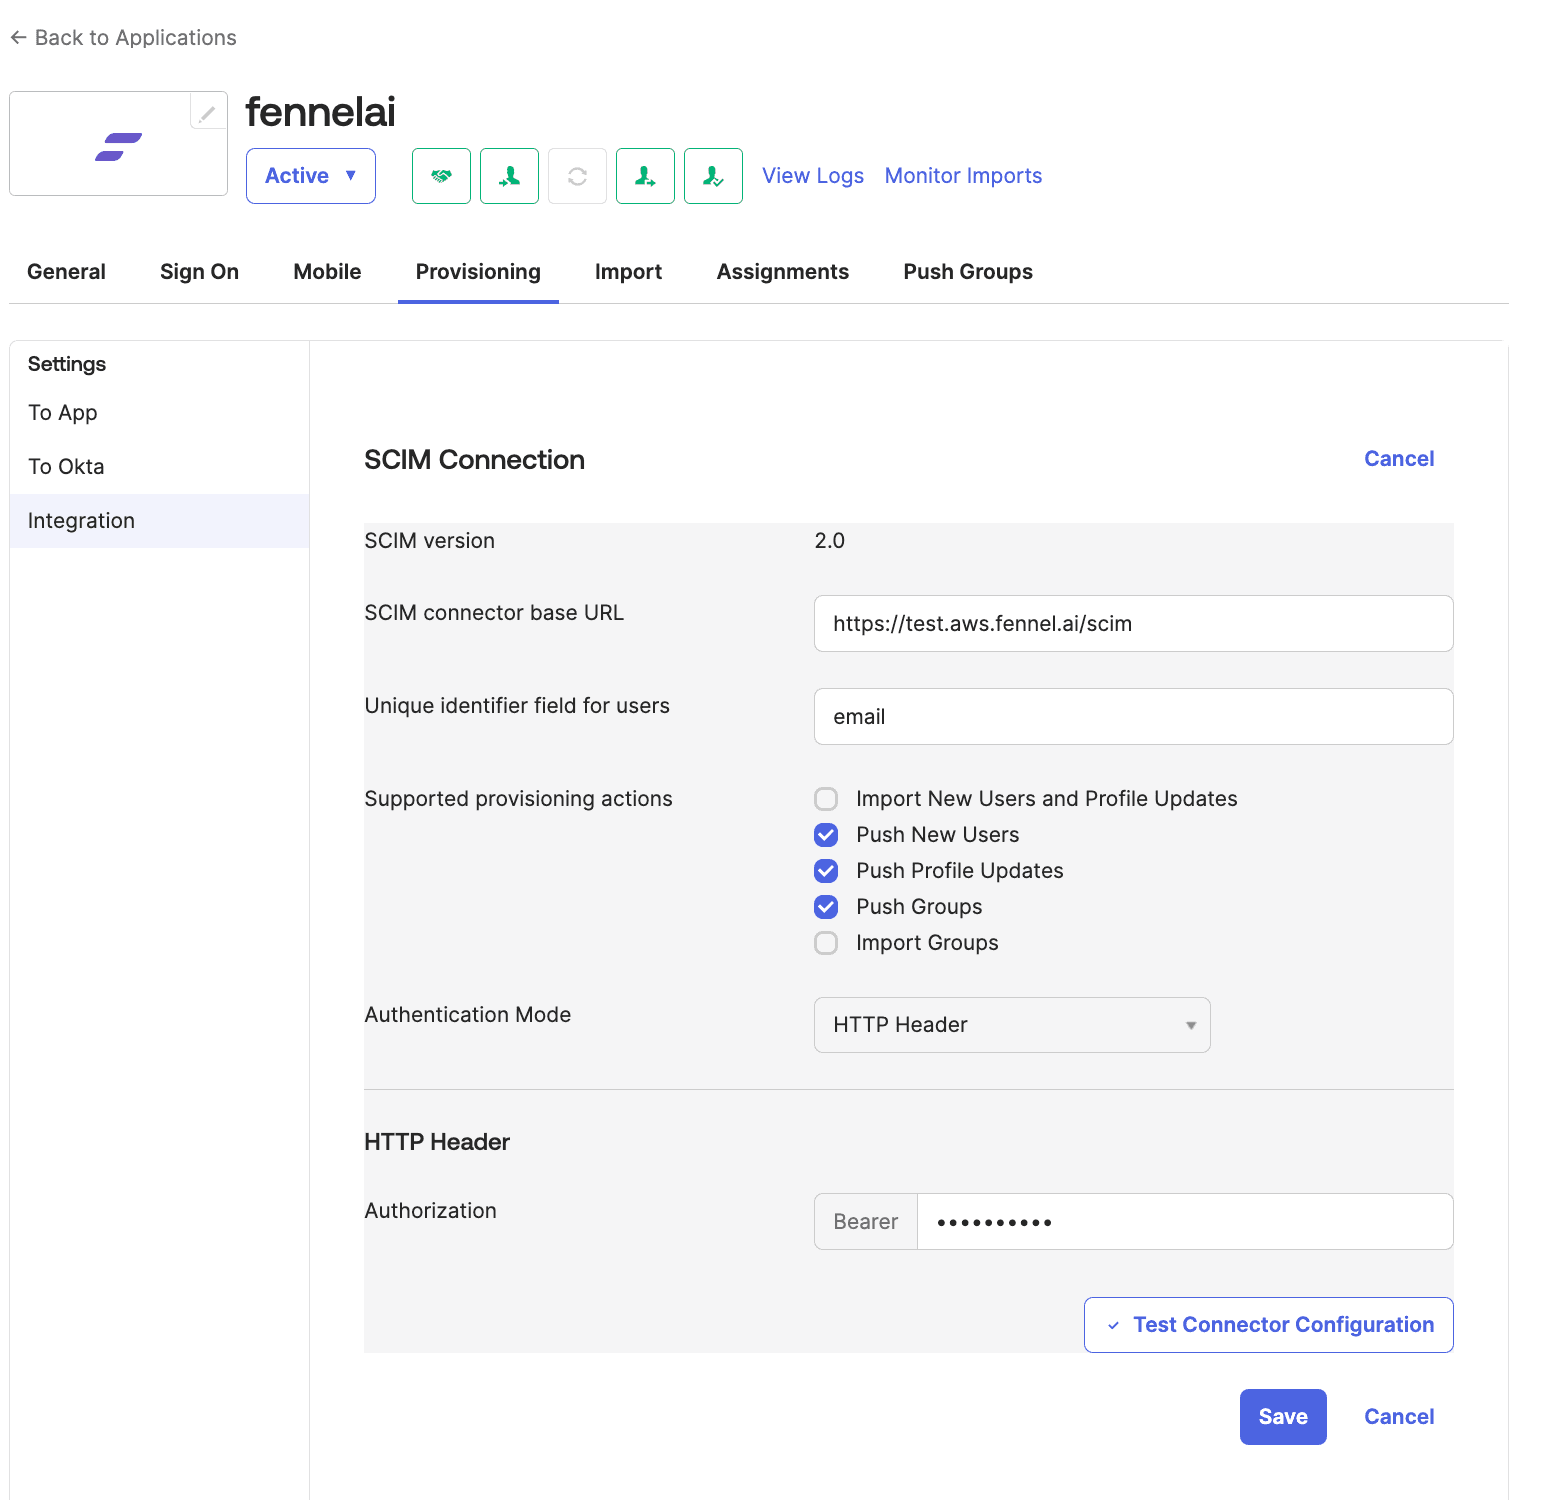Open the Monitor Imports link
The width and height of the screenshot is (1552, 1500).
[963, 176]
